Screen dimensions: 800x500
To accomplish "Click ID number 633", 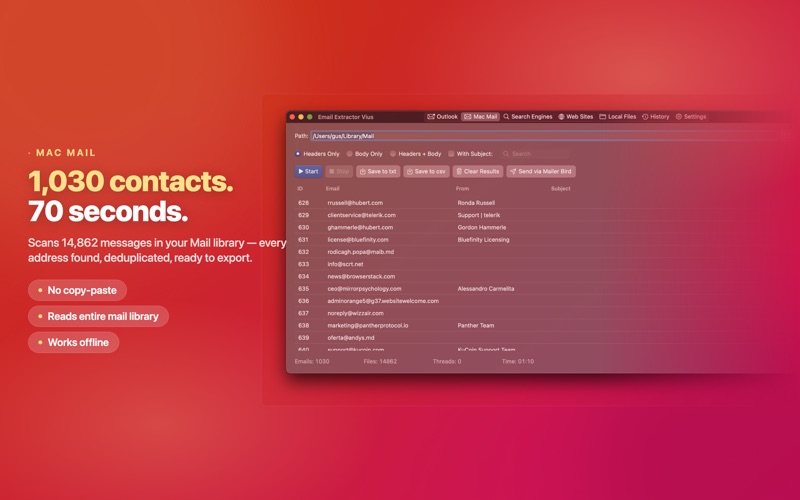I will 304,264.
